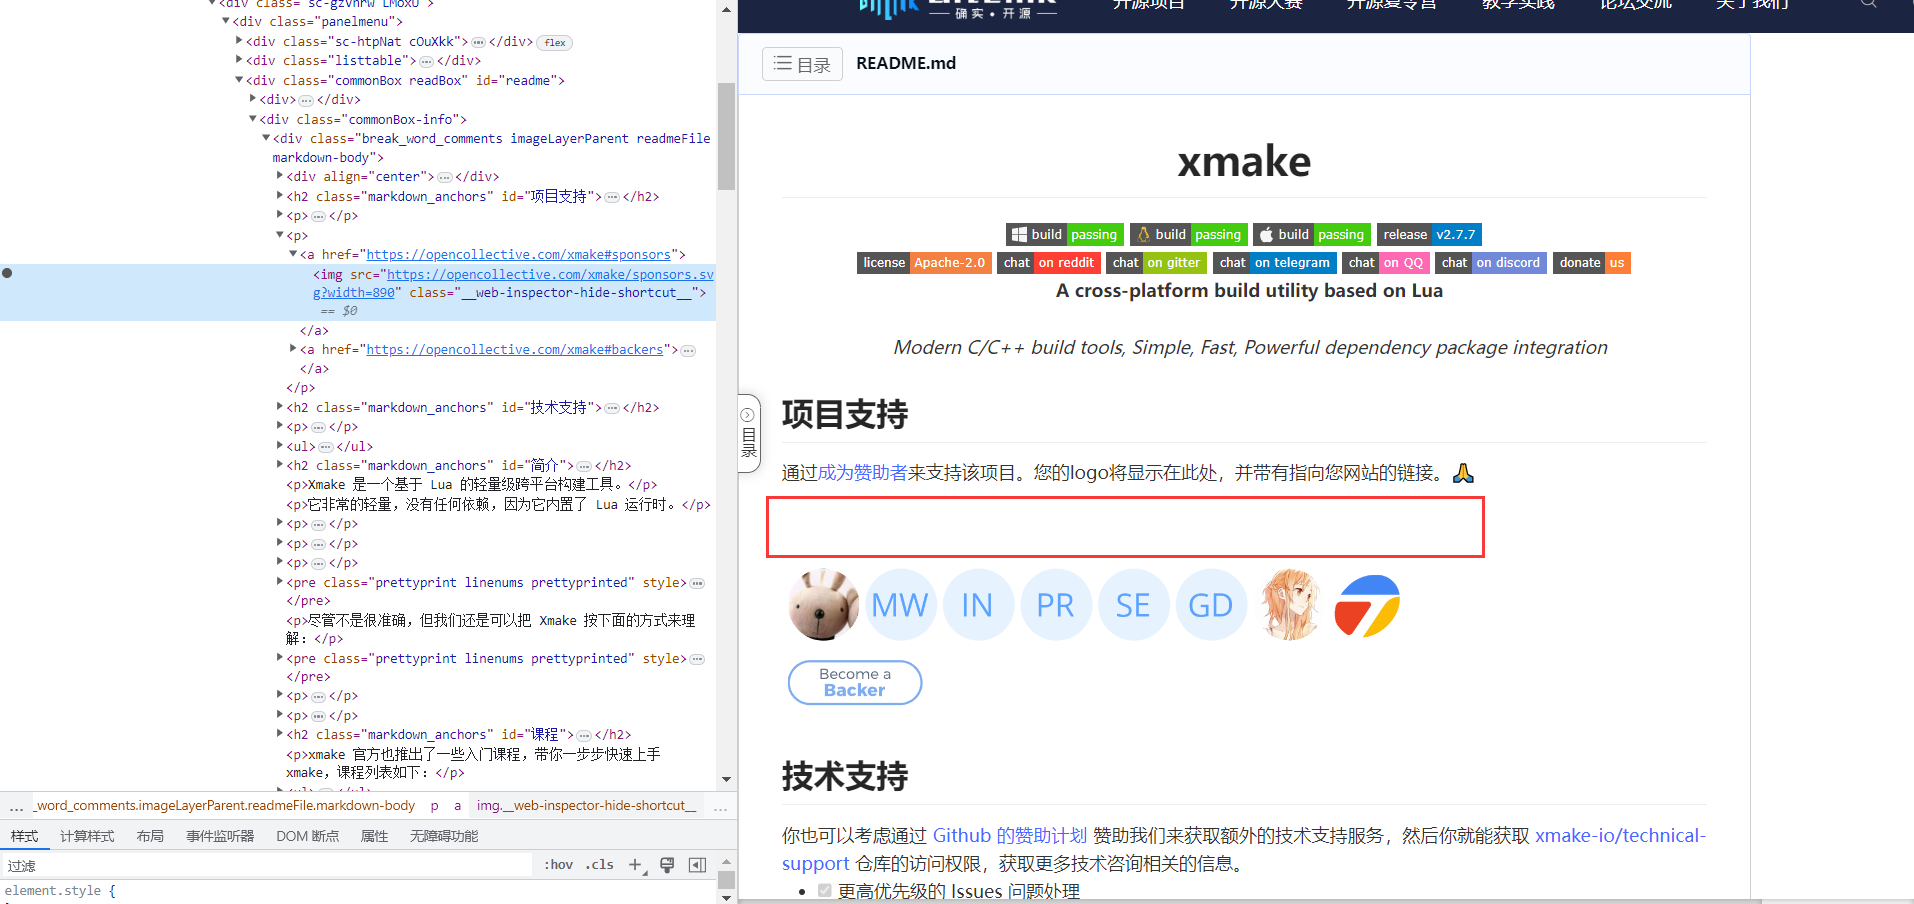Follow the 成为赞助者 link

pos(863,473)
